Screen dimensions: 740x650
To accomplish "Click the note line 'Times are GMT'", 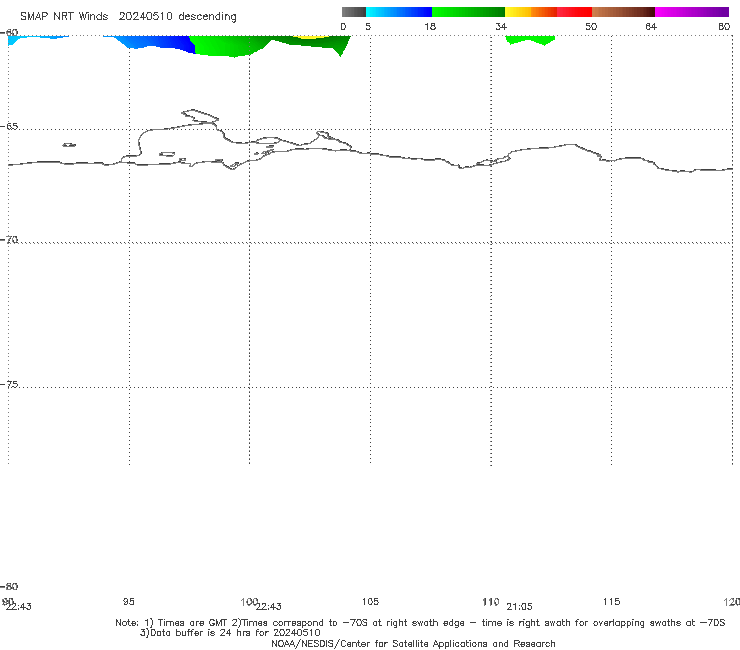I will pyautogui.click(x=193, y=623).
